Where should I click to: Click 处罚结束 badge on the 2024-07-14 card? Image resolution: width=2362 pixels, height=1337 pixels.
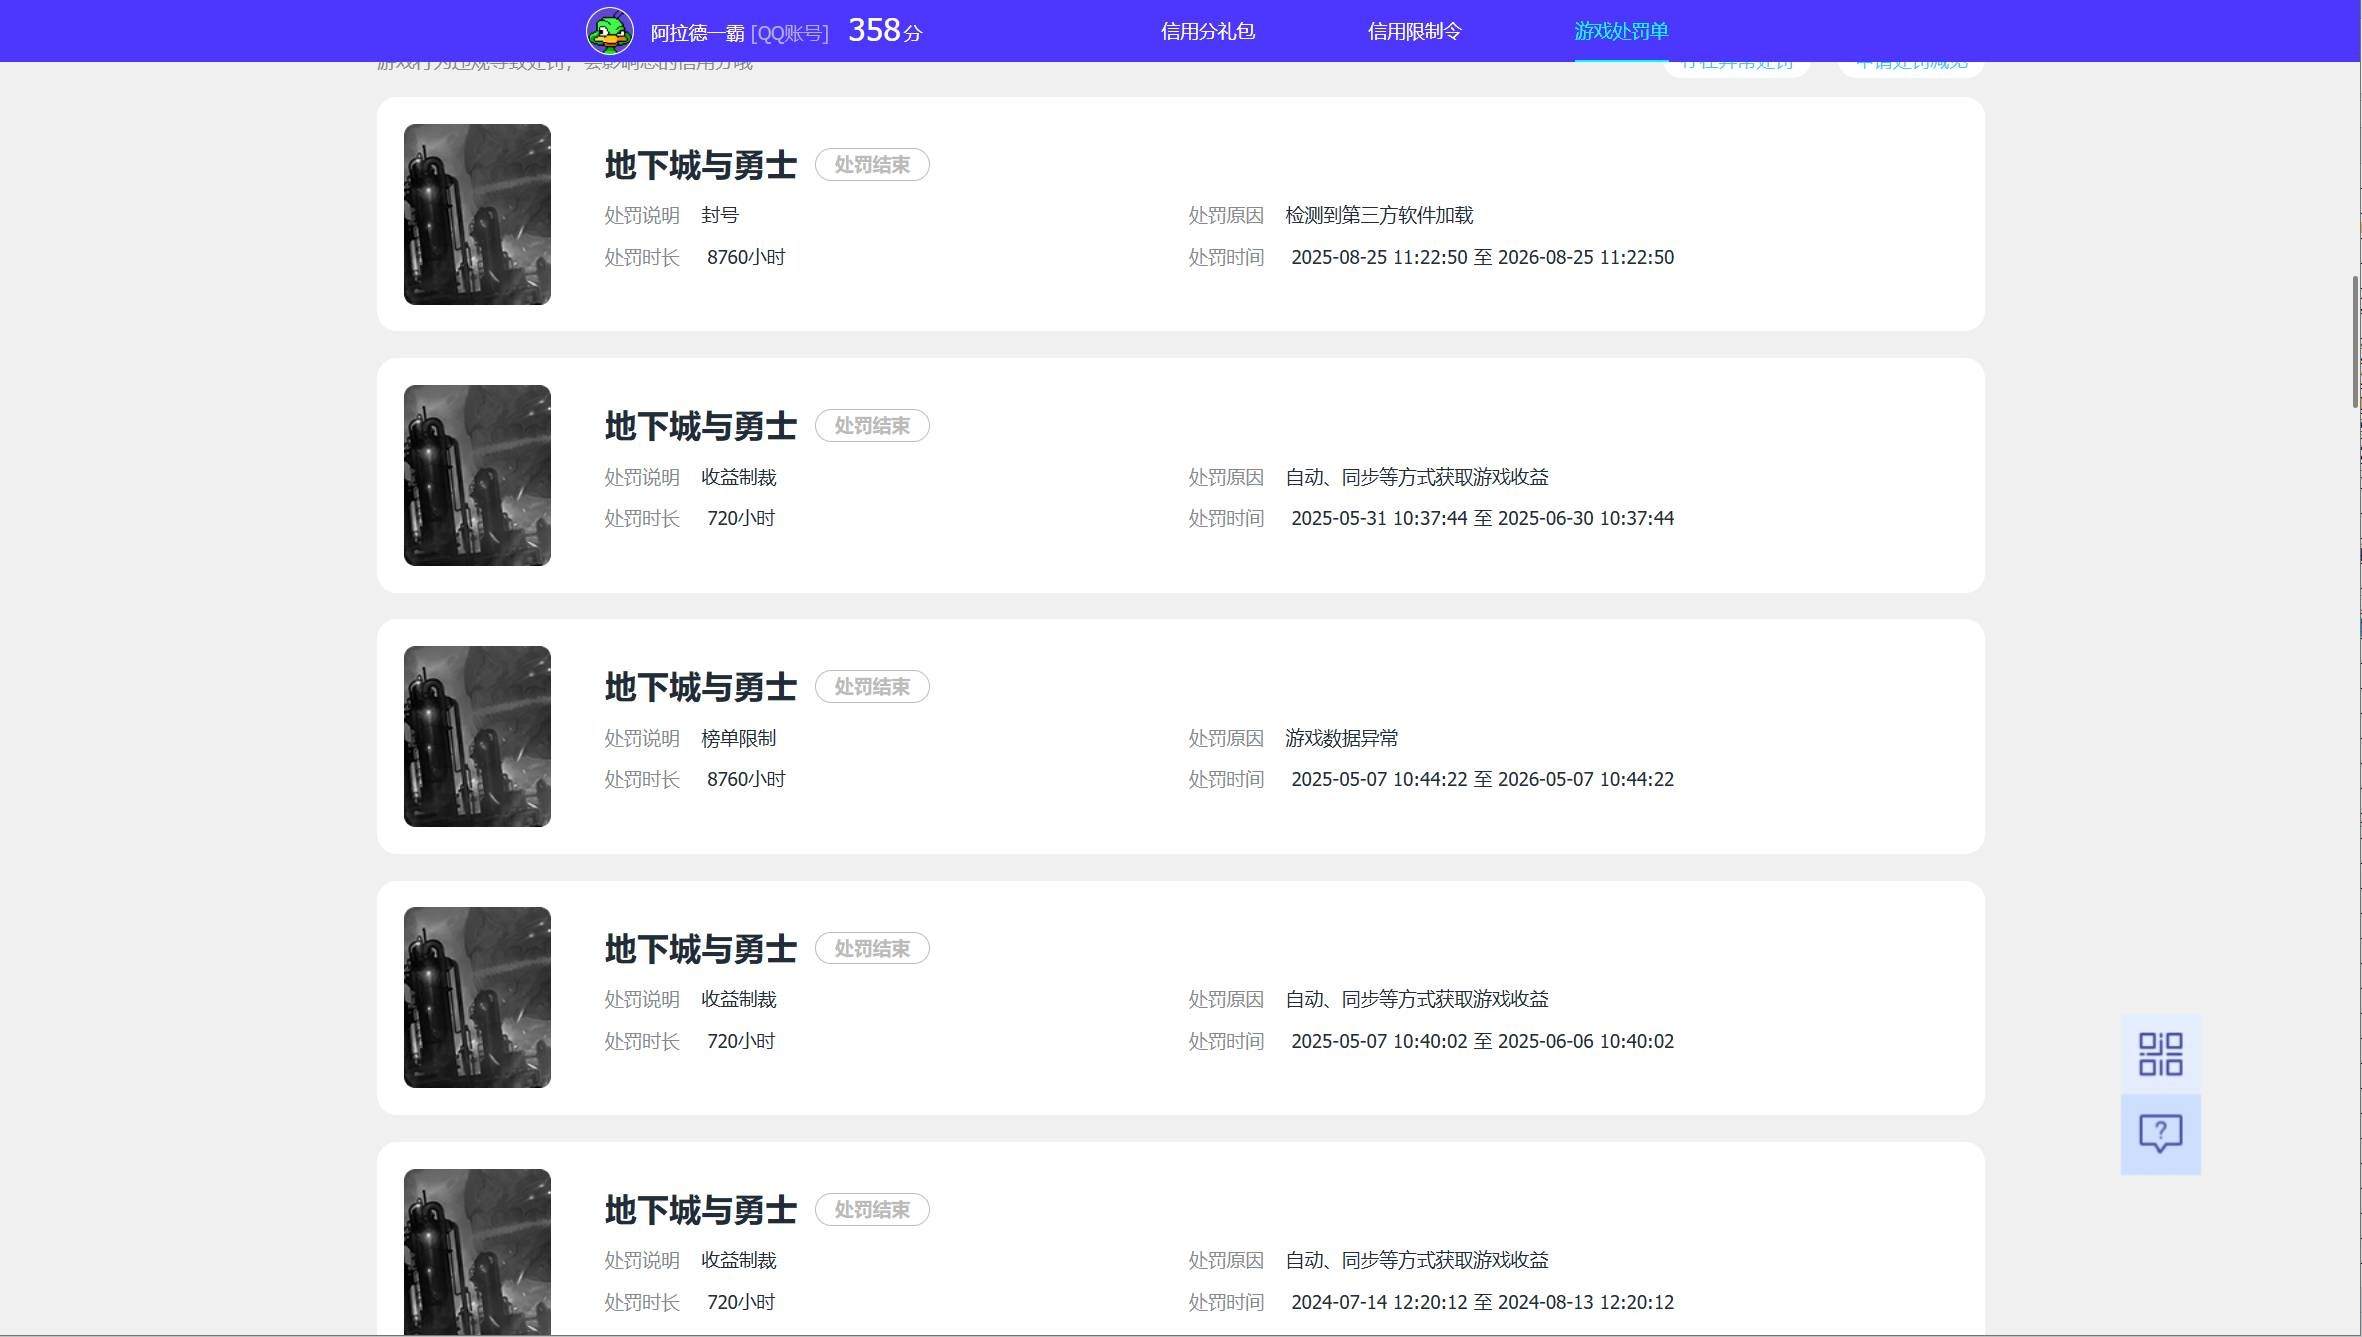point(872,1210)
